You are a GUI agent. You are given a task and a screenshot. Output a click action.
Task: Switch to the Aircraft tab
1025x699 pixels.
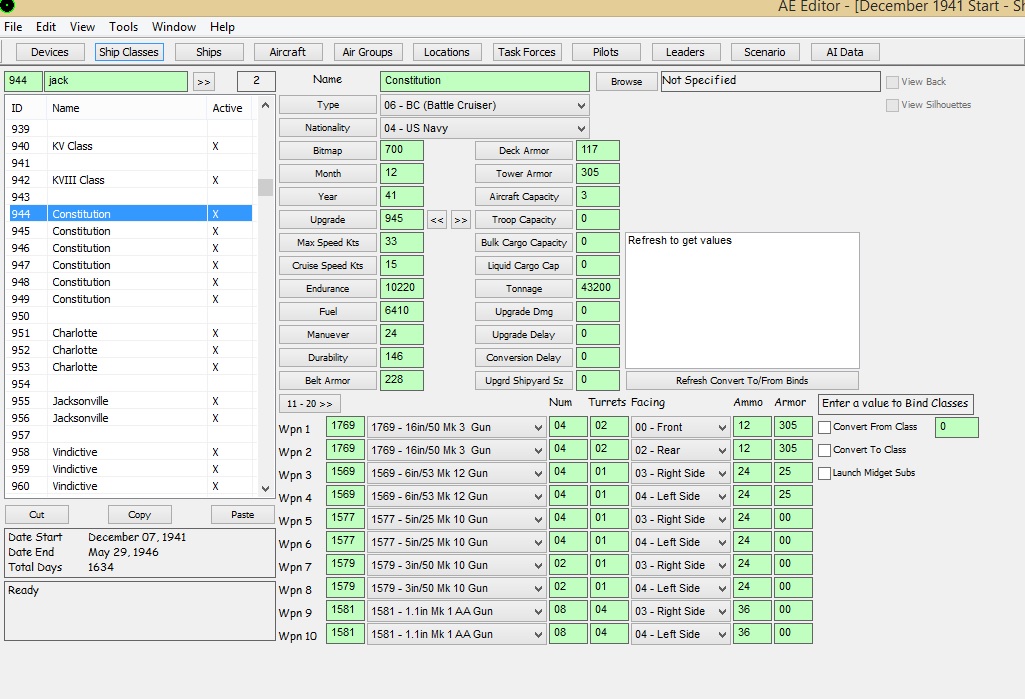[288, 52]
